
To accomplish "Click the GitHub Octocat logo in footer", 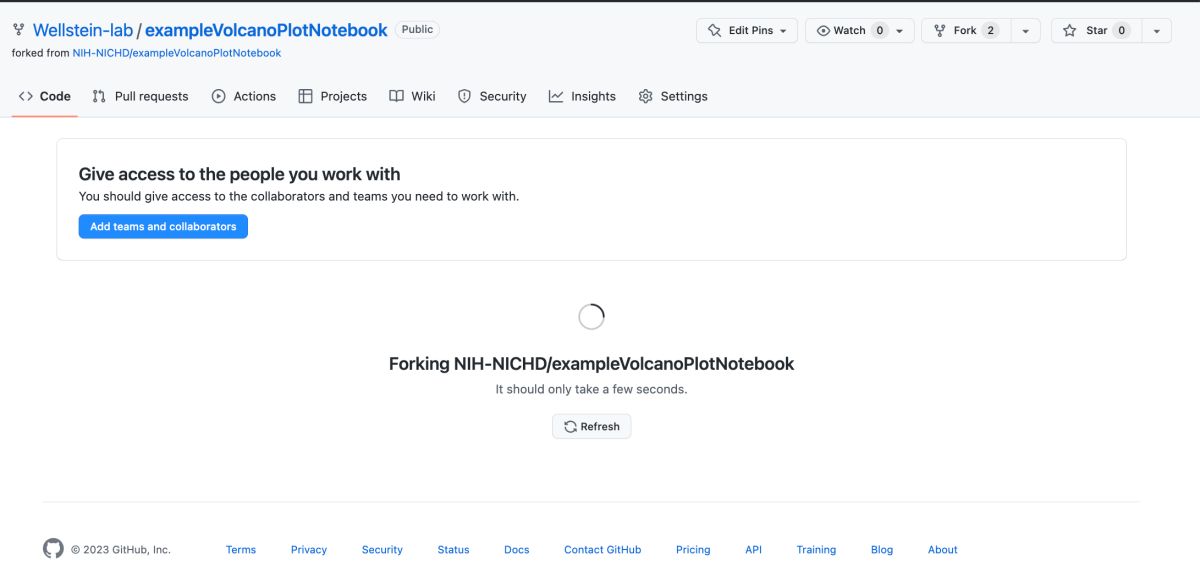I will pyautogui.click(x=53, y=549).
